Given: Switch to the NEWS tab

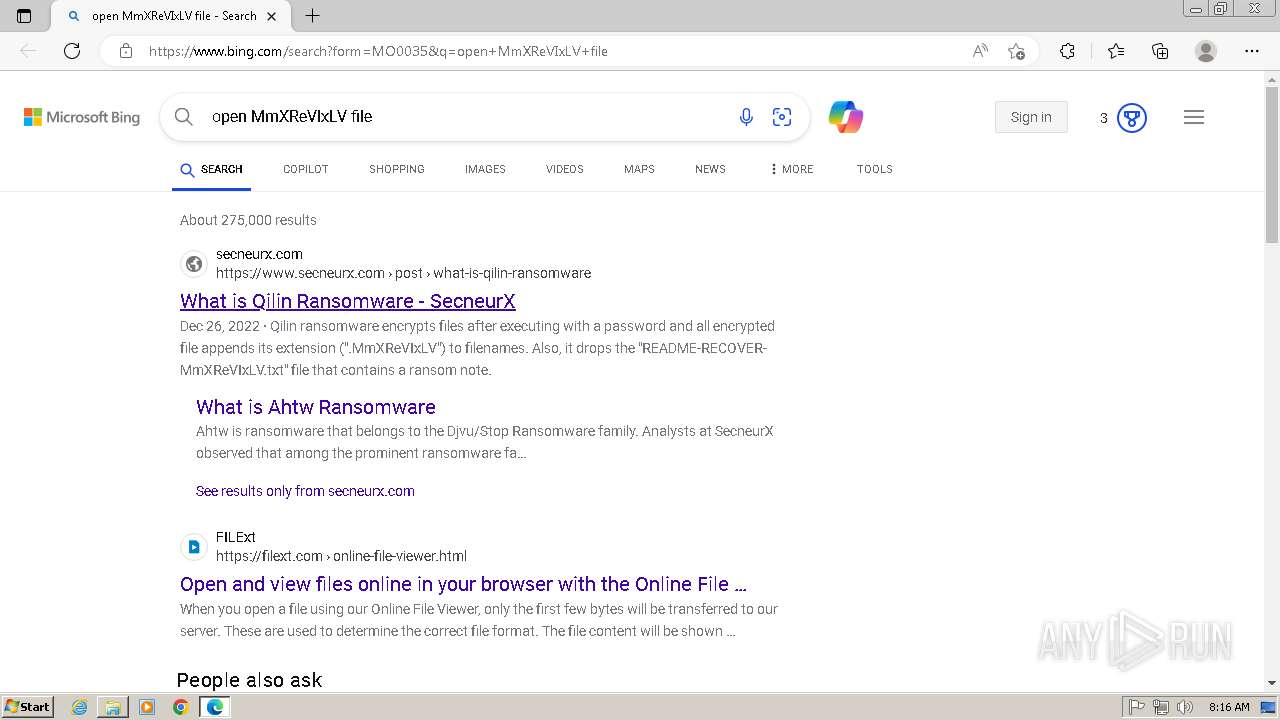Looking at the screenshot, I should 710,169.
